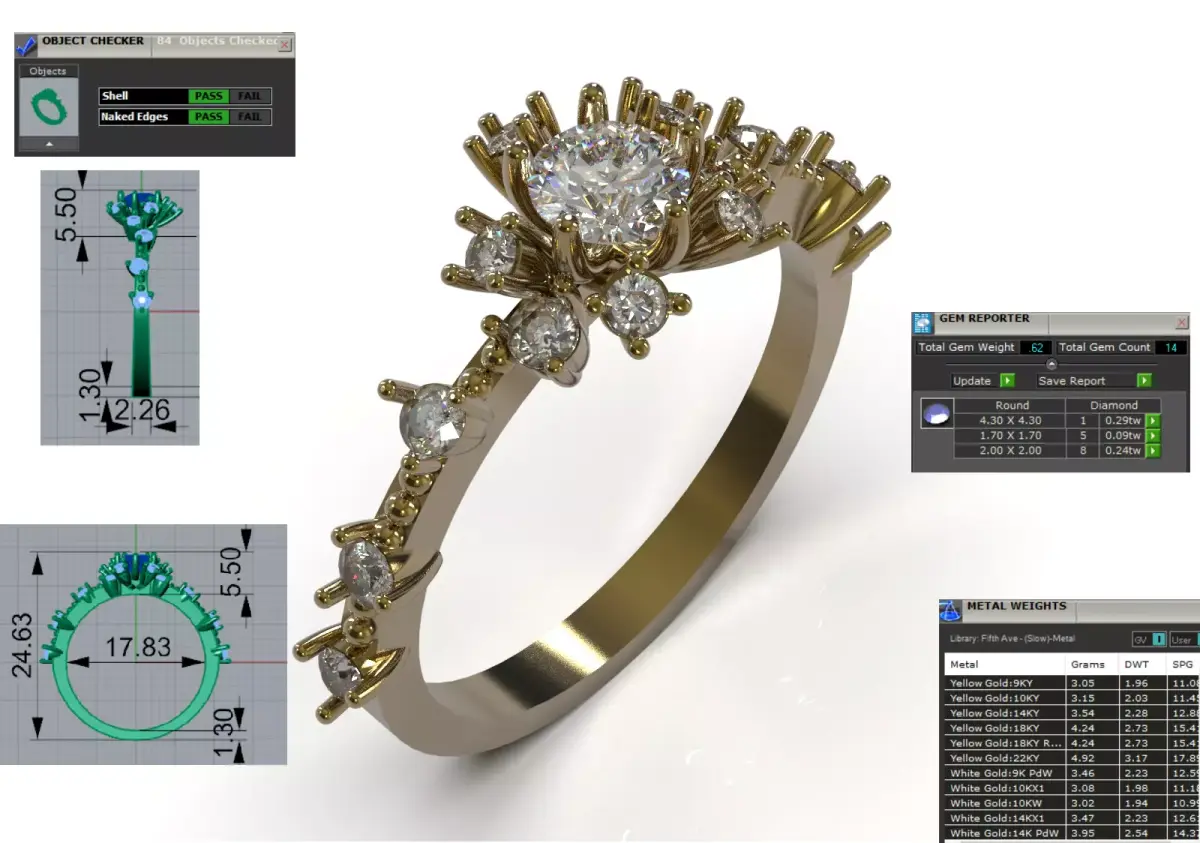
Task: Collapse the Objects list arrow
Action: coord(47,144)
